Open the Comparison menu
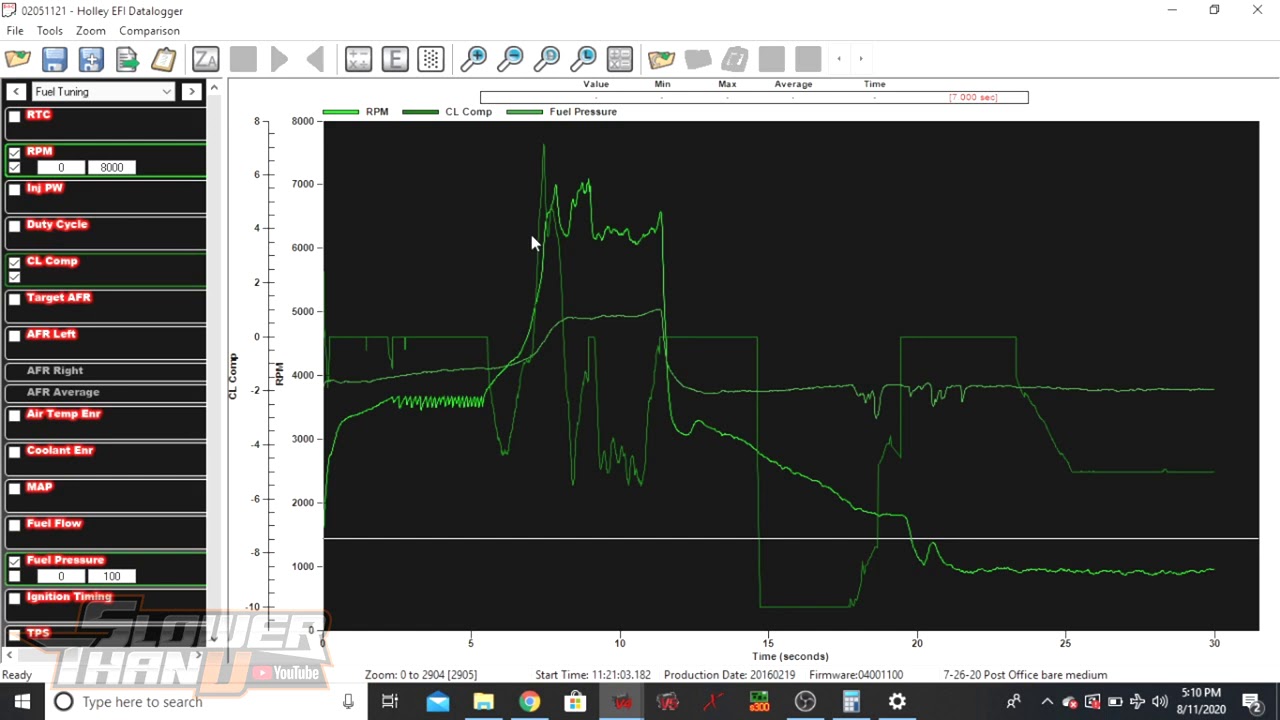The width and height of the screenshot is (1280, 720). 149,31
